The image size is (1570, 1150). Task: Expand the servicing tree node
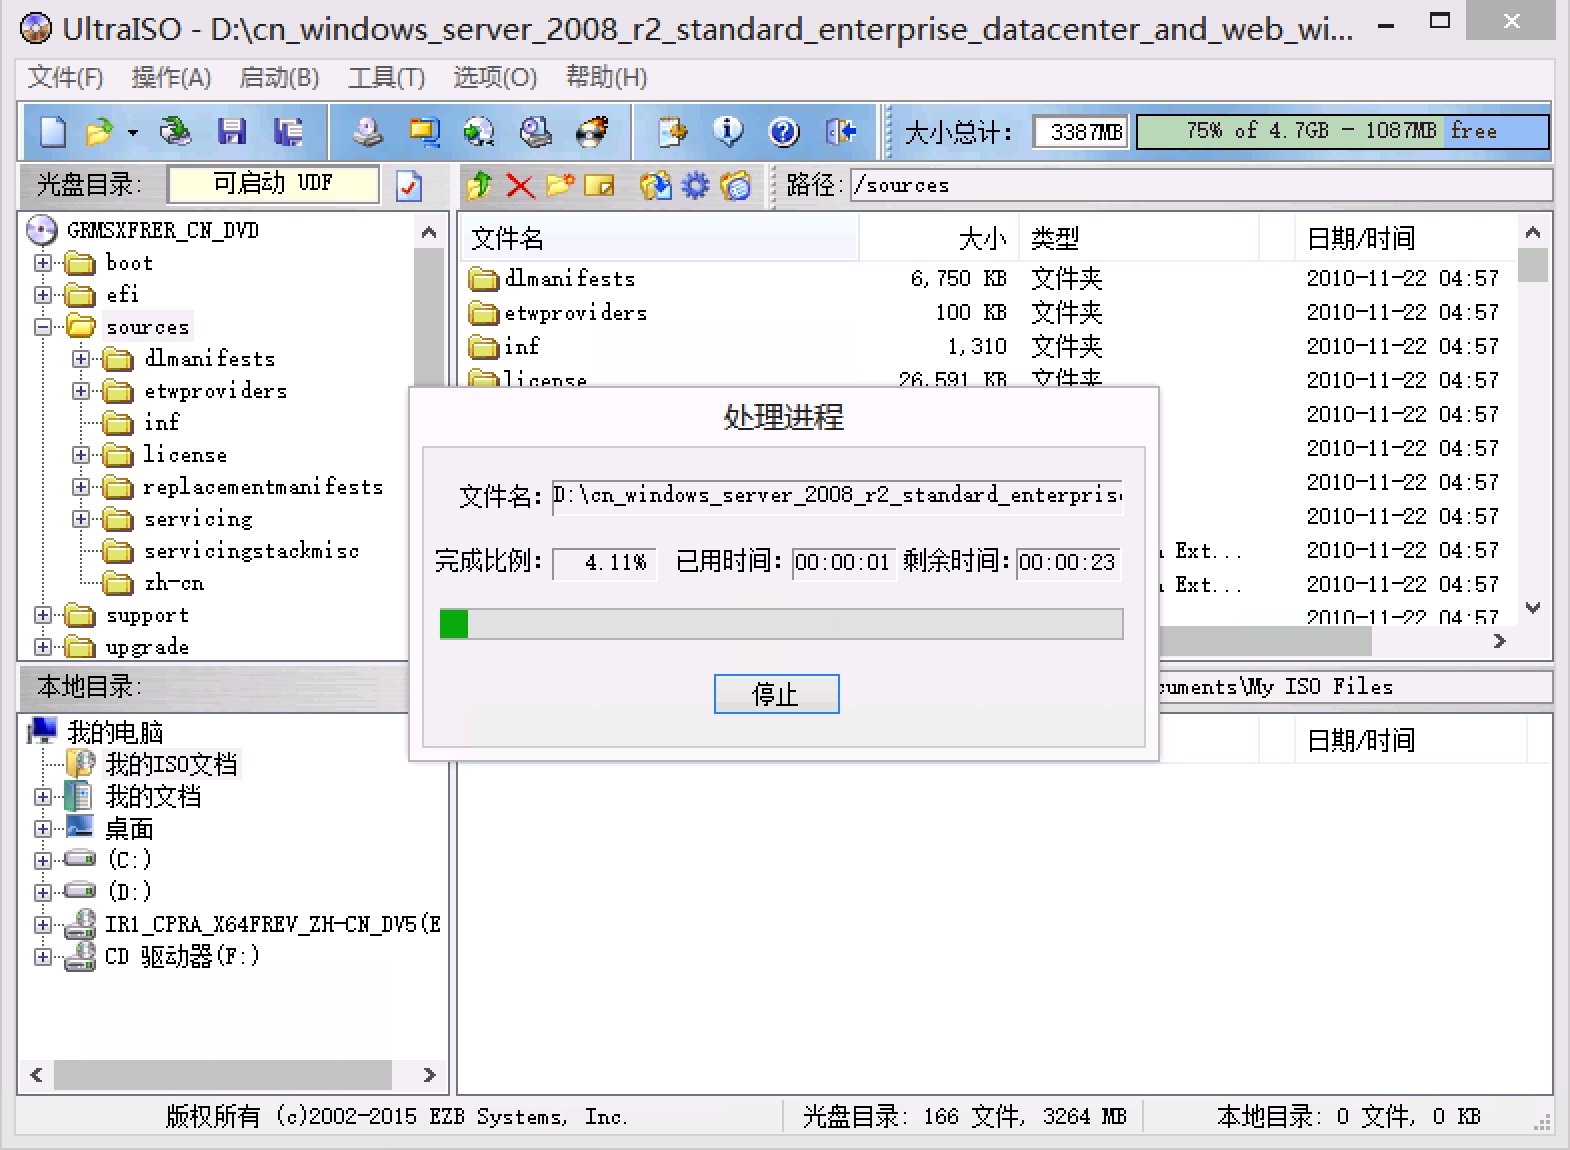pos(81,519)
